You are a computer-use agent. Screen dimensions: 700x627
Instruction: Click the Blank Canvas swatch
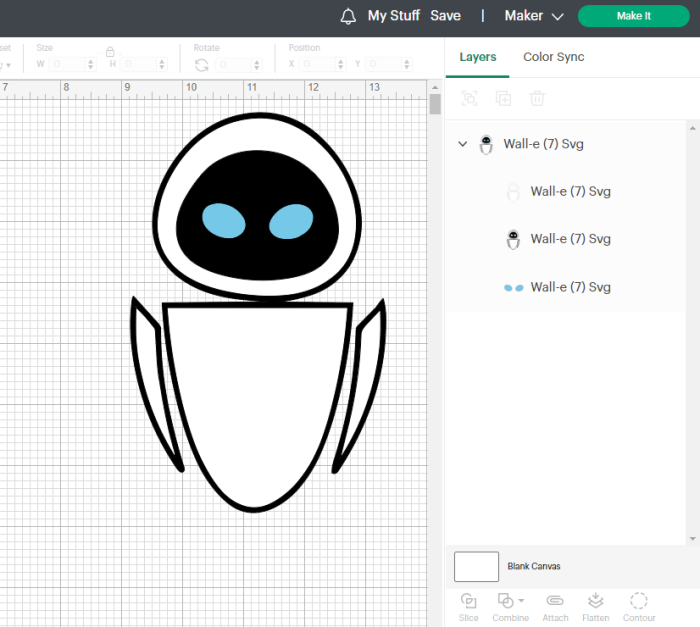point(476,567)
